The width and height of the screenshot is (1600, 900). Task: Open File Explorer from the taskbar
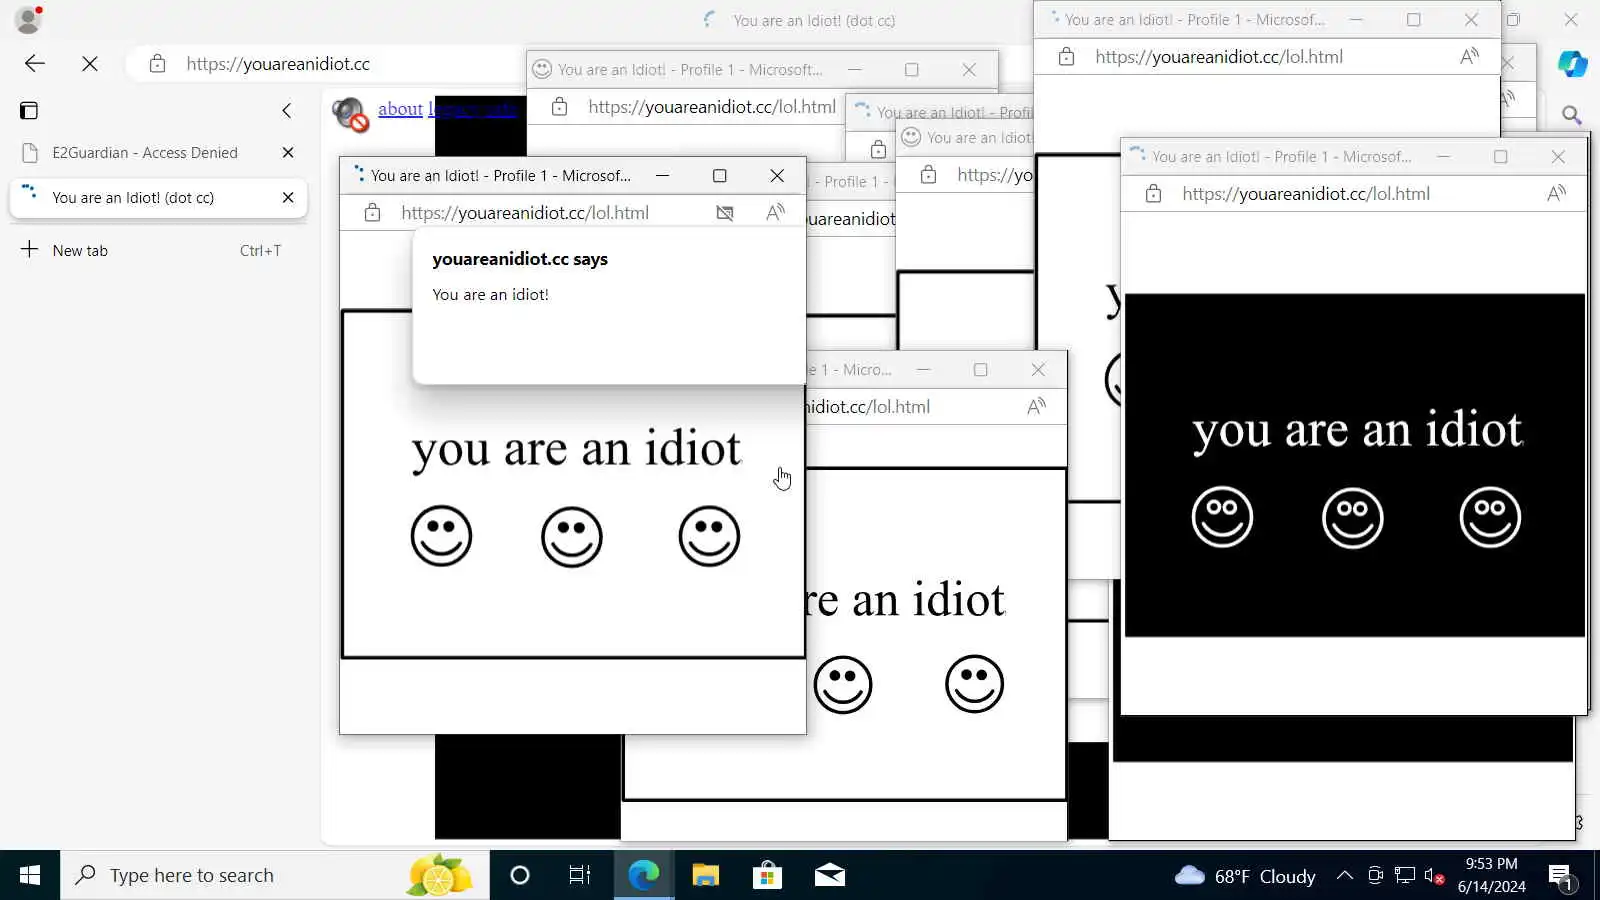[706, 876]
